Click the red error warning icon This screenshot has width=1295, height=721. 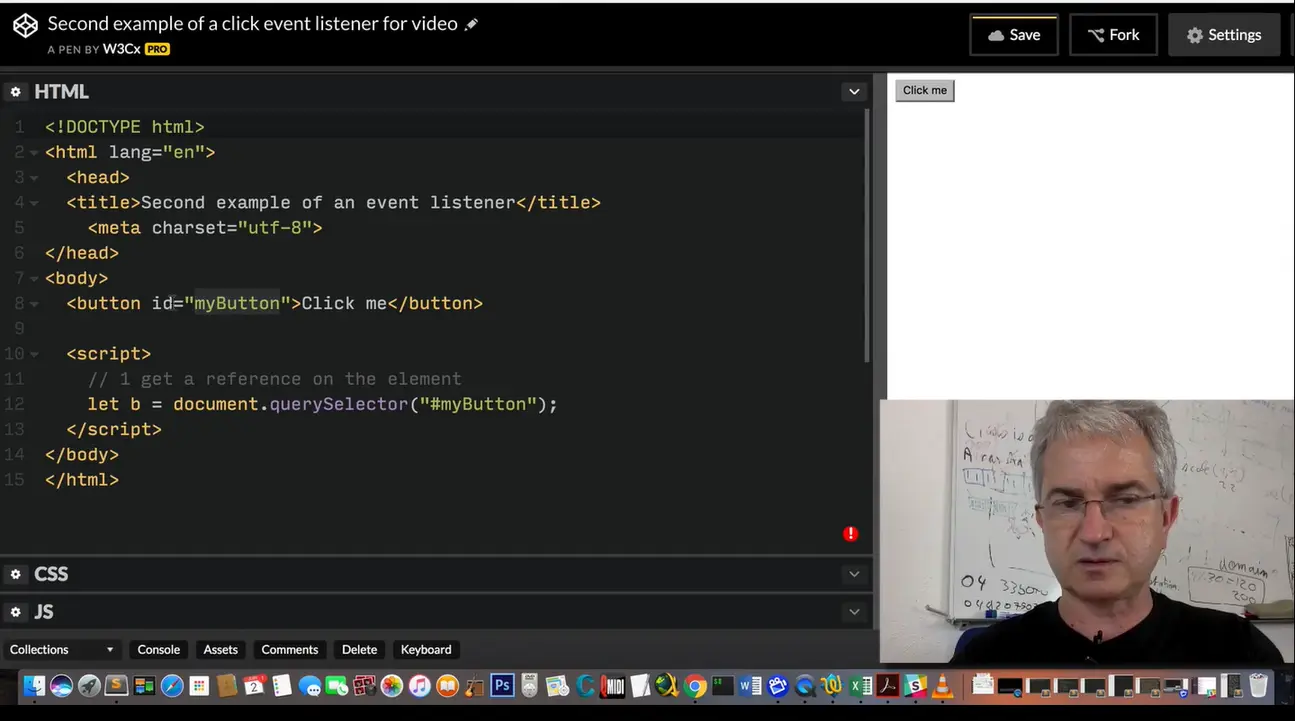850,534
